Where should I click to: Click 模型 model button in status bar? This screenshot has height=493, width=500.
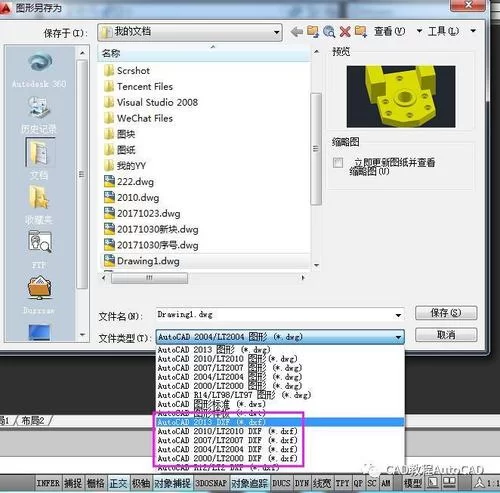click(413, 483)
